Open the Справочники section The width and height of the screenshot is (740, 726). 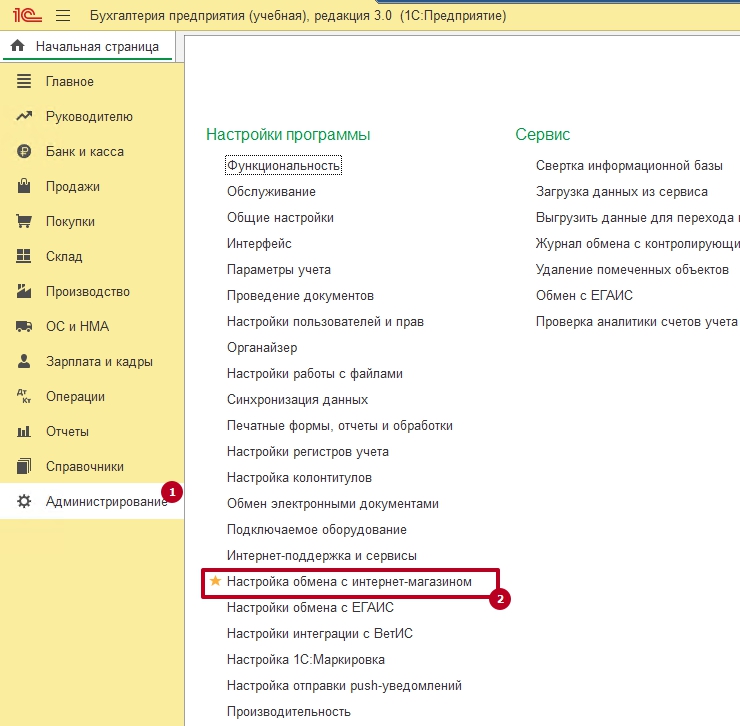click(85, 467)
